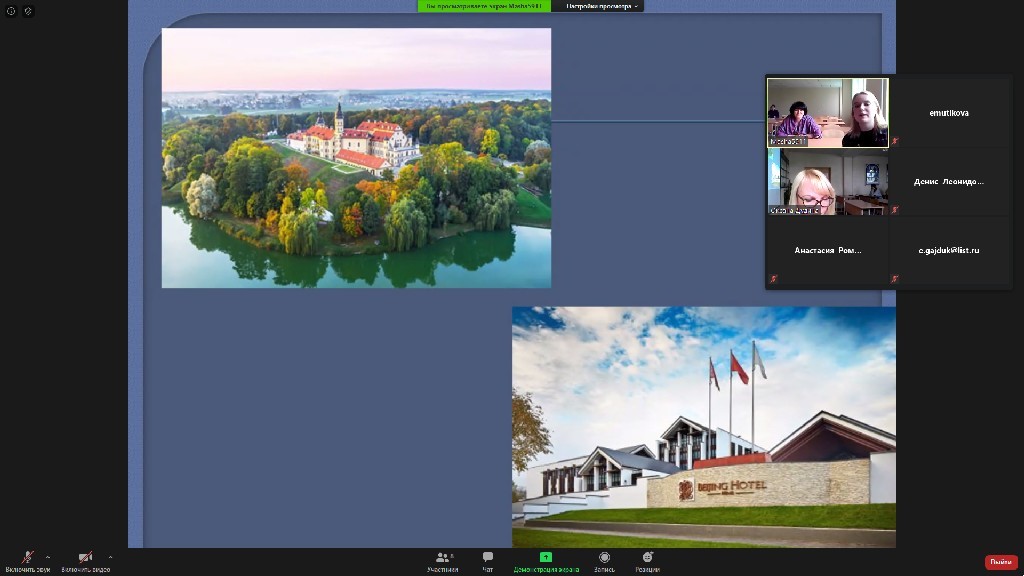Start recording with the Запись icon

[x=604, y=558]
